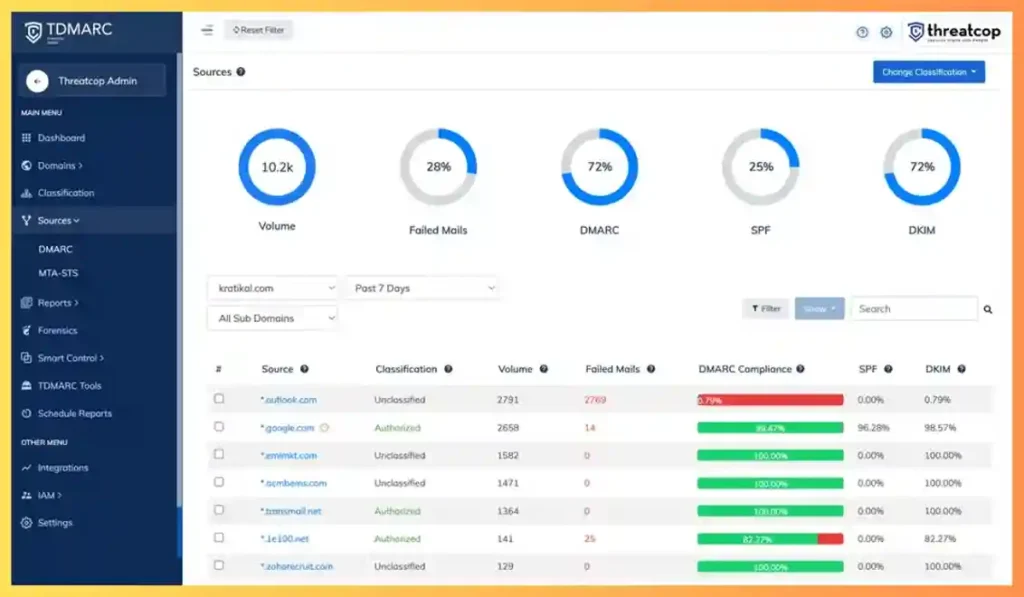Tick the checkbox for emimkt.com row
Viewport: 1024px width, 597px height.
point(219,454)
